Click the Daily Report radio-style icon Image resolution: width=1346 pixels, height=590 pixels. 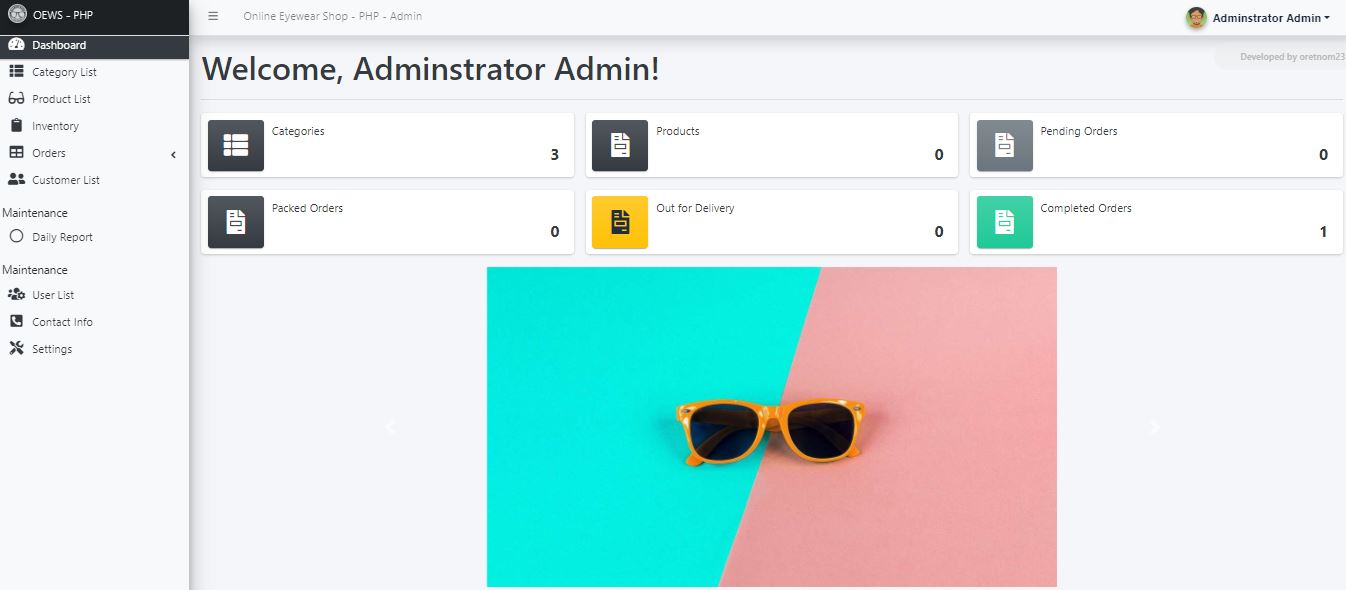coord(17,236)
